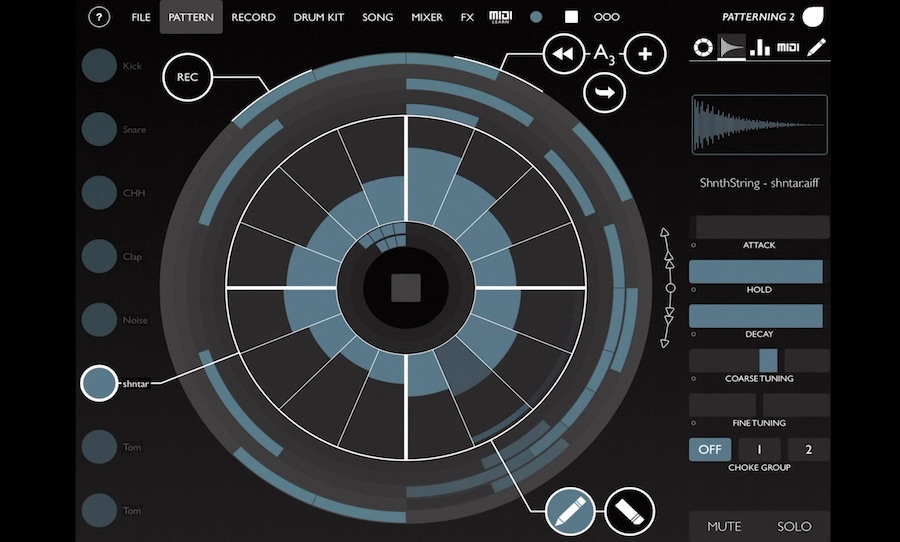Open the help question mark icon
The width and height of the screenshot is (900, 542).
[x=99, y=17]
